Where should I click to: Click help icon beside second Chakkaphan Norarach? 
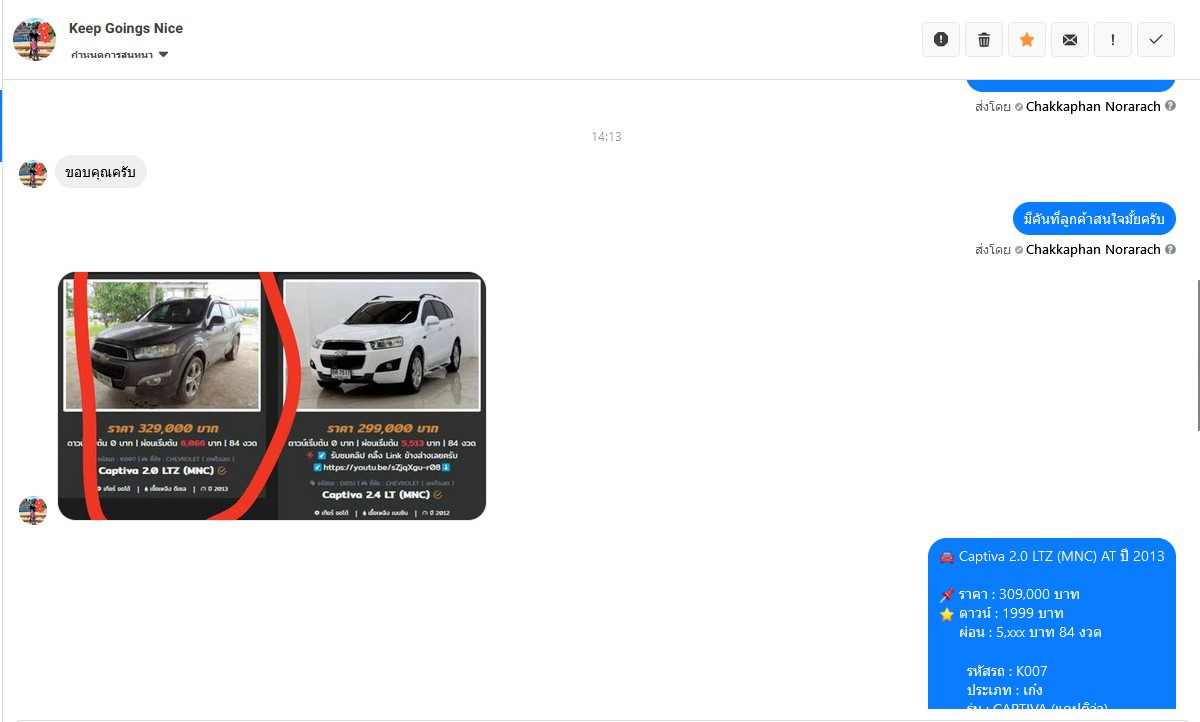tap(1170, 249)
